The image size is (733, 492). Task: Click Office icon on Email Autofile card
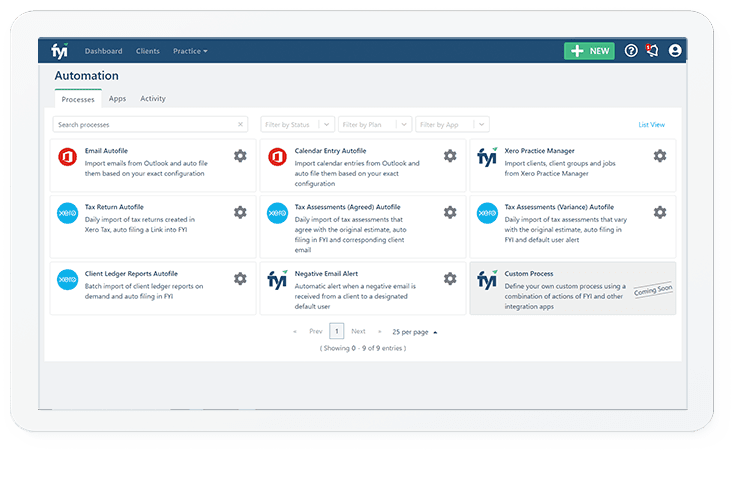coord(67,157)
